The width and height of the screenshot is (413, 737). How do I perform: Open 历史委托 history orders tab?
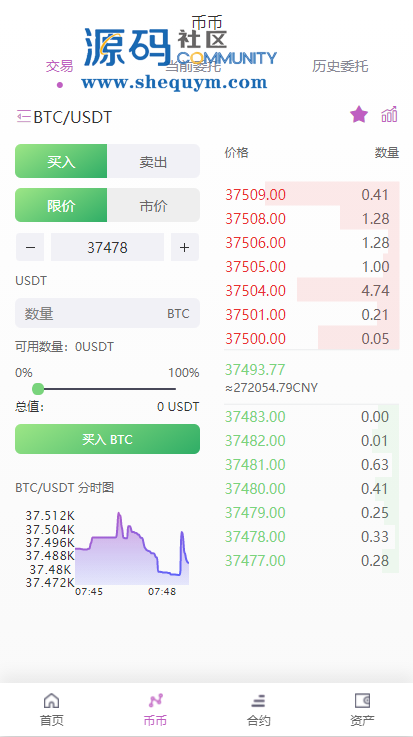(340, 66)
